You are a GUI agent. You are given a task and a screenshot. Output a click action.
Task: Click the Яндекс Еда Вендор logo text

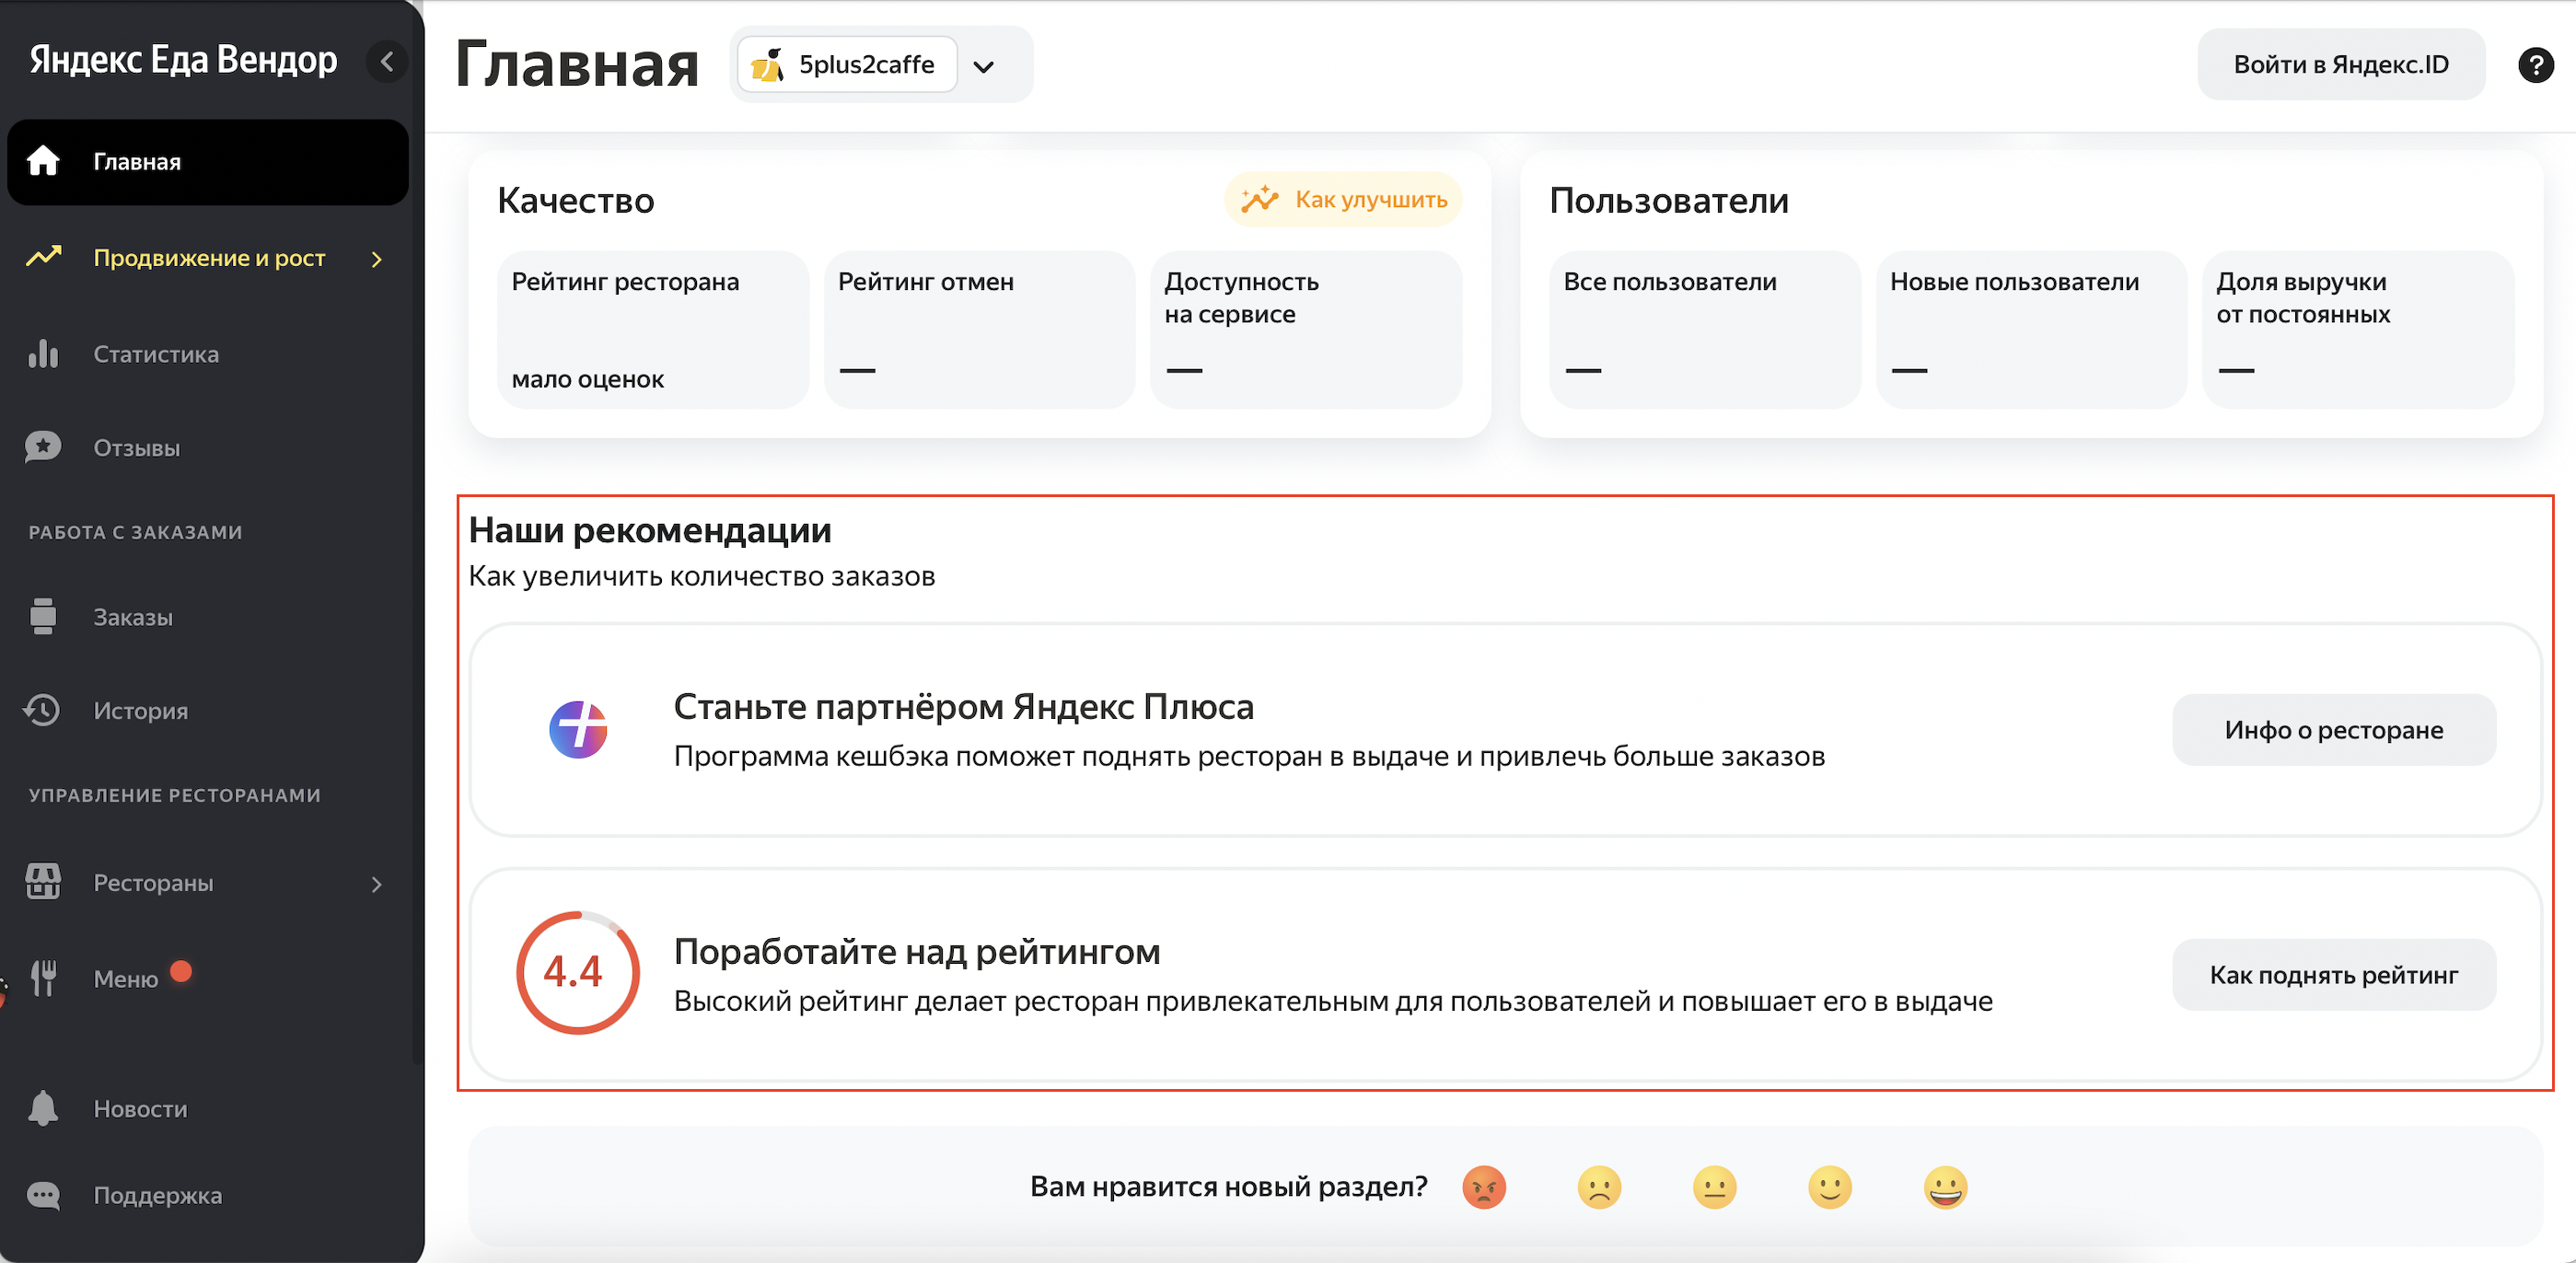pos(183,60)
